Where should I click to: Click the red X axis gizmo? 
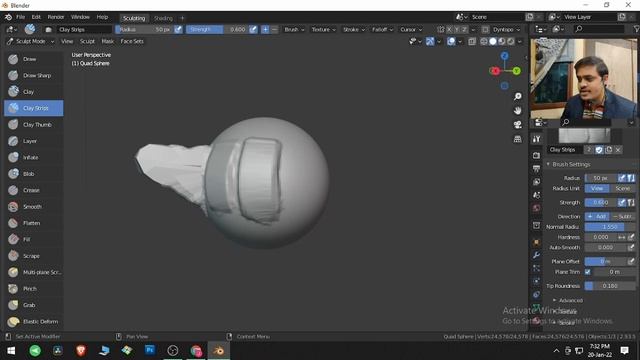(495, 71)
